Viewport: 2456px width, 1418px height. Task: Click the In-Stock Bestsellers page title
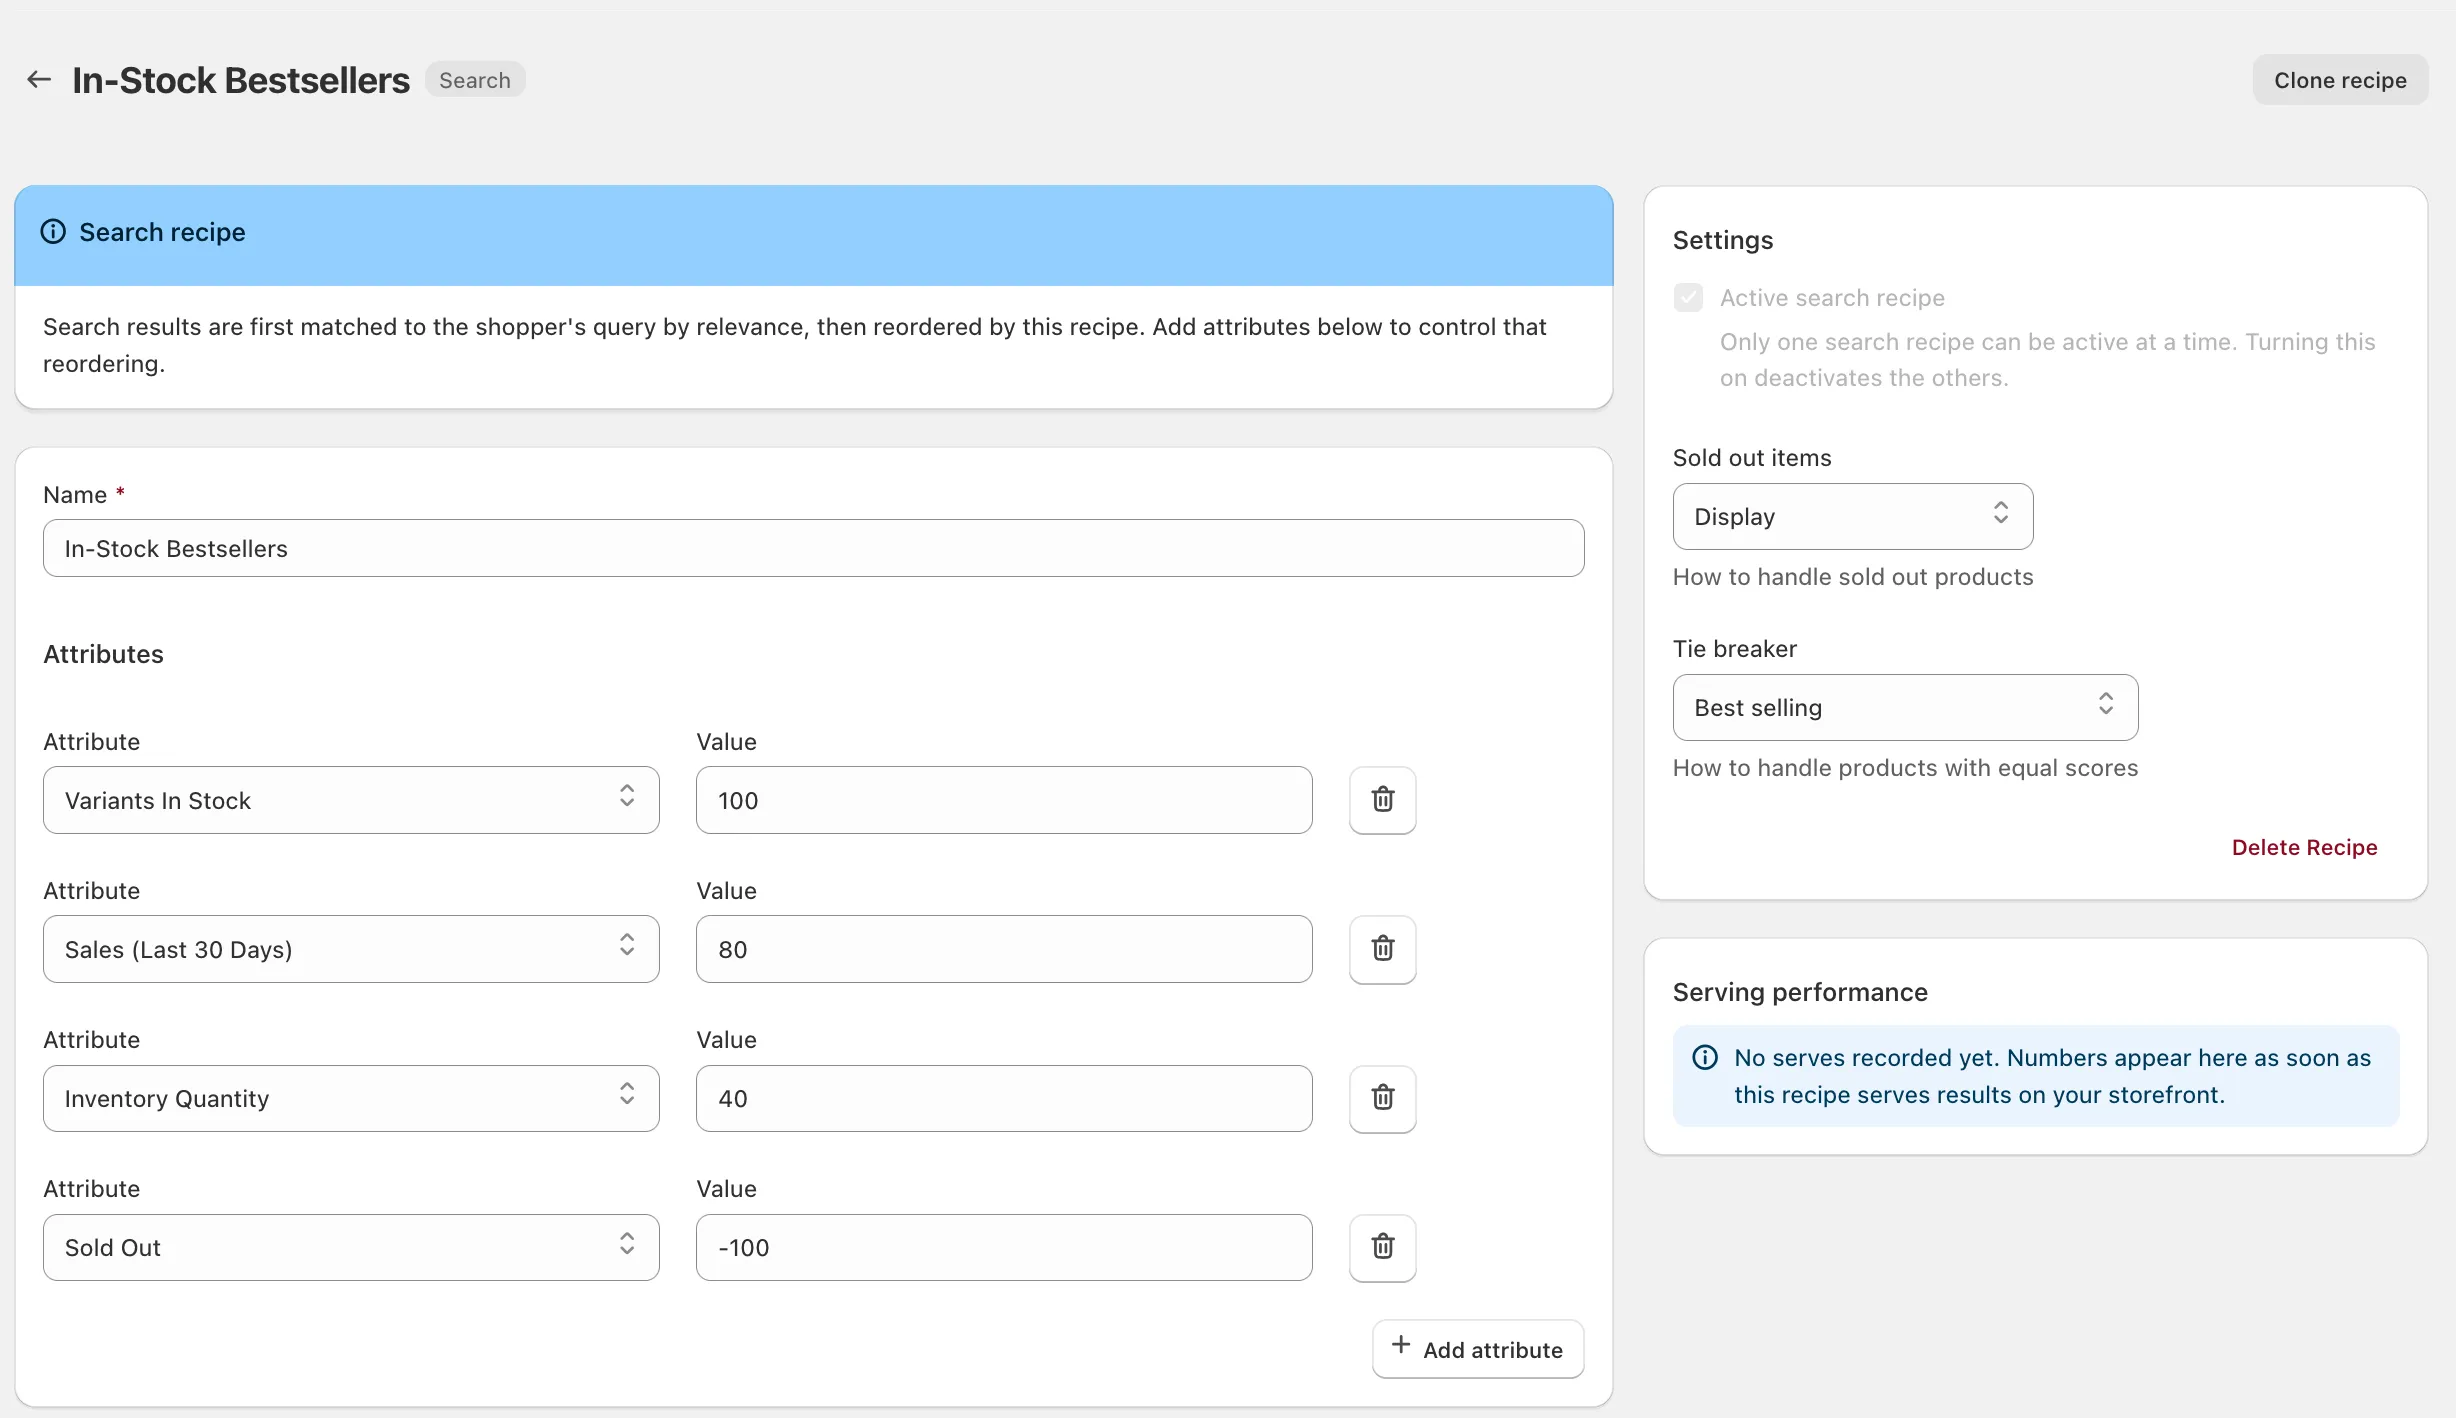(241, 80)
